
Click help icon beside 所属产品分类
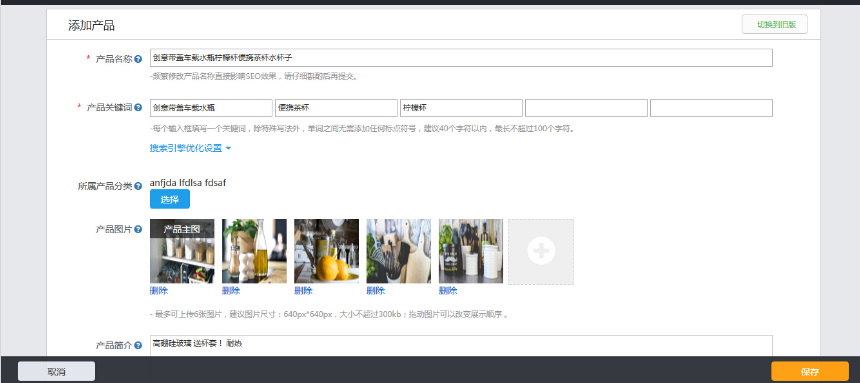tap(138, 187)
